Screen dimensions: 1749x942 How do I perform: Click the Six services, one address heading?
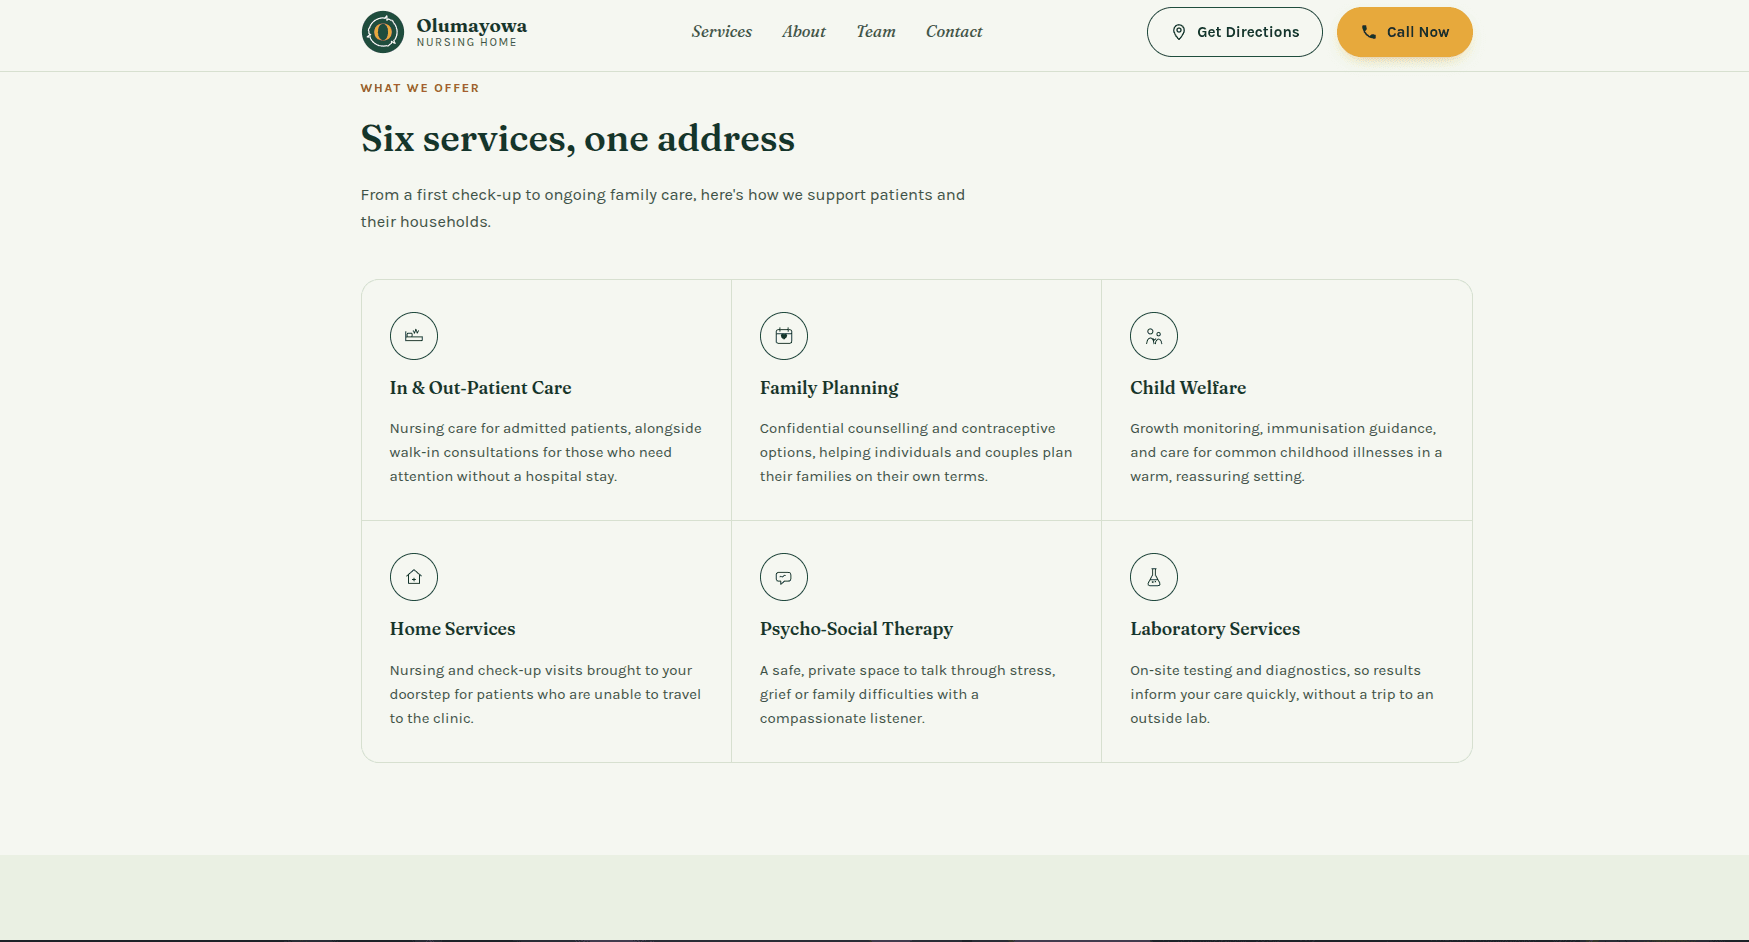tap(578, 139)
